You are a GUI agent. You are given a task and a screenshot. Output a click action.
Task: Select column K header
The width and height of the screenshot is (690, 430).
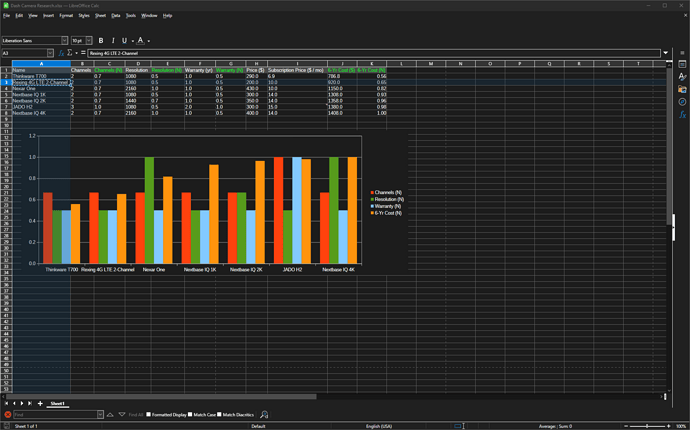371,64
